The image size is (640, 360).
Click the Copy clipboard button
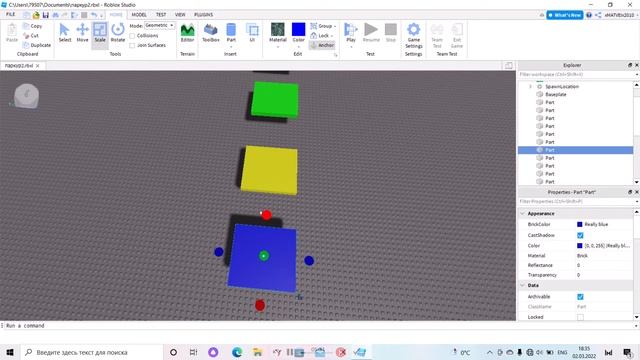pyautogui.click(x=33, y=26)
